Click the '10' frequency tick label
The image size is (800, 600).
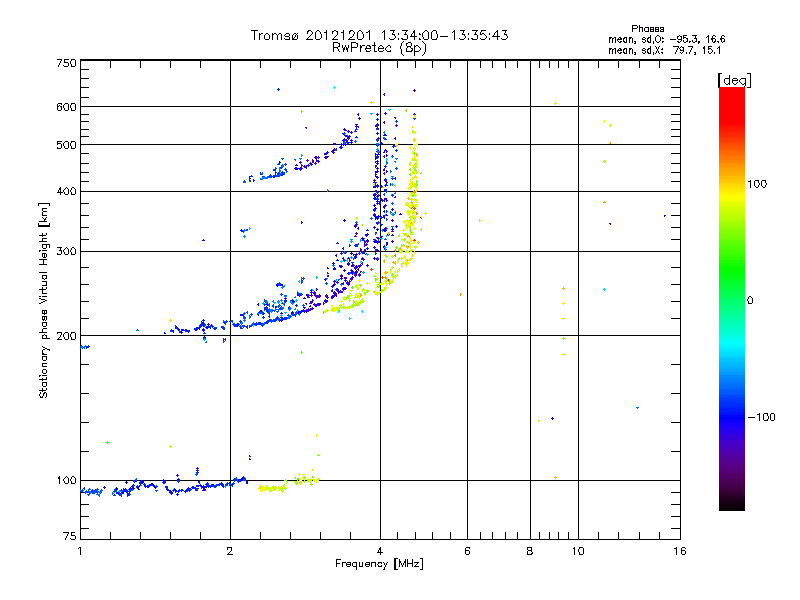(578, 551)
